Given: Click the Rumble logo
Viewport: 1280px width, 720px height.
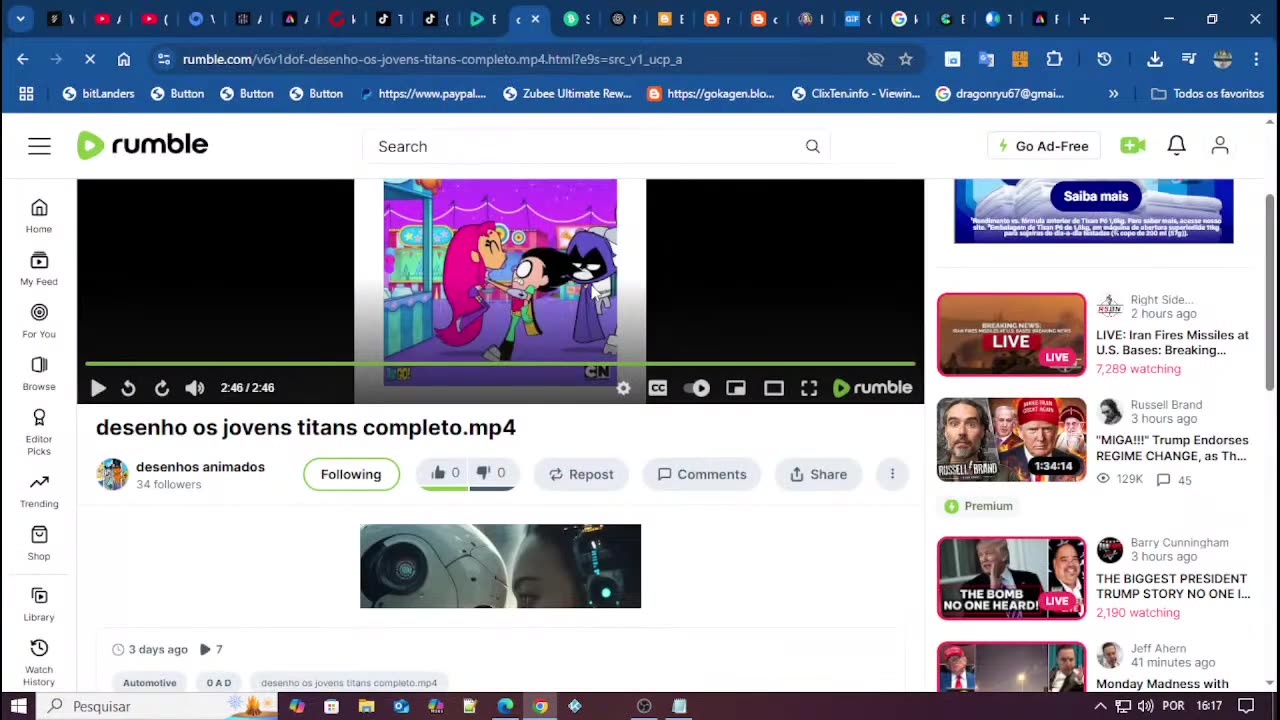Looking at the screenshot, I should coord(142,145).
